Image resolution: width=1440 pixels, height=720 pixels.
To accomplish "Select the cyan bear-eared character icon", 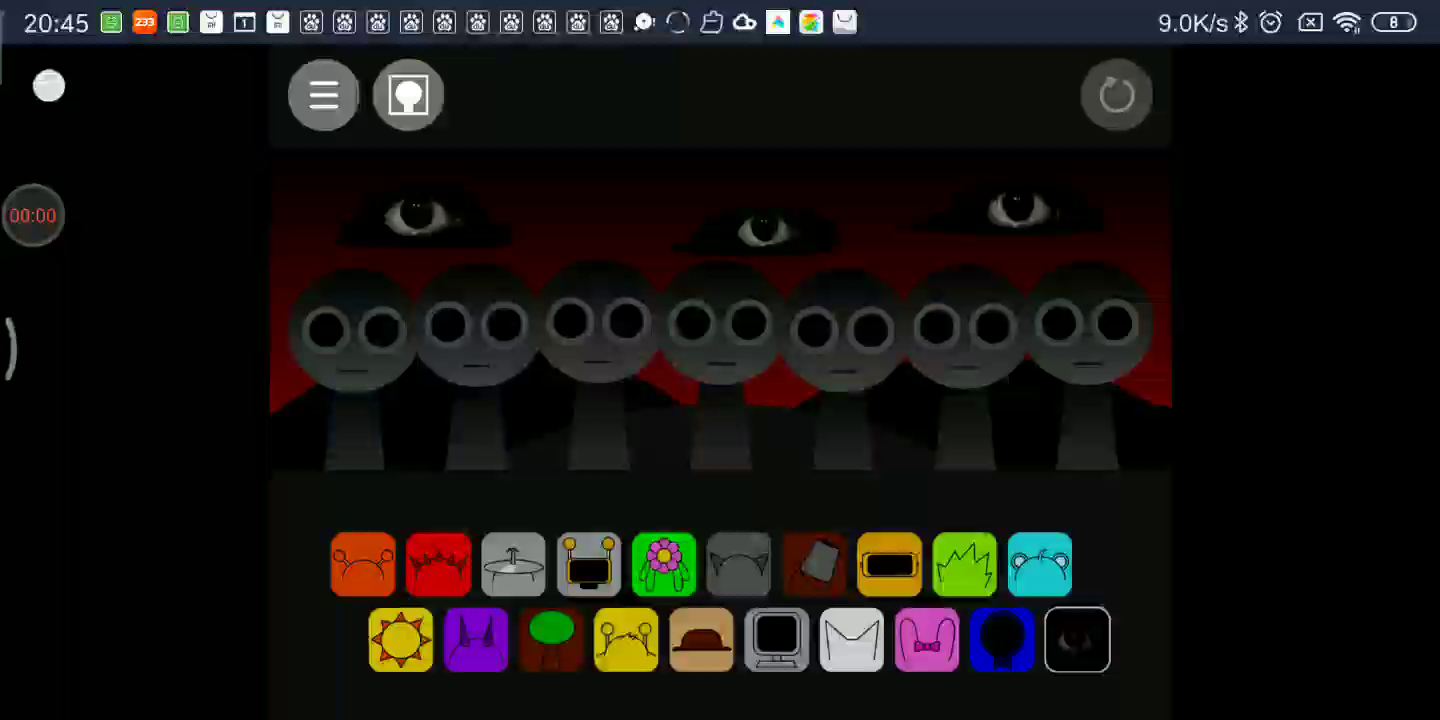I will 1040,565.
